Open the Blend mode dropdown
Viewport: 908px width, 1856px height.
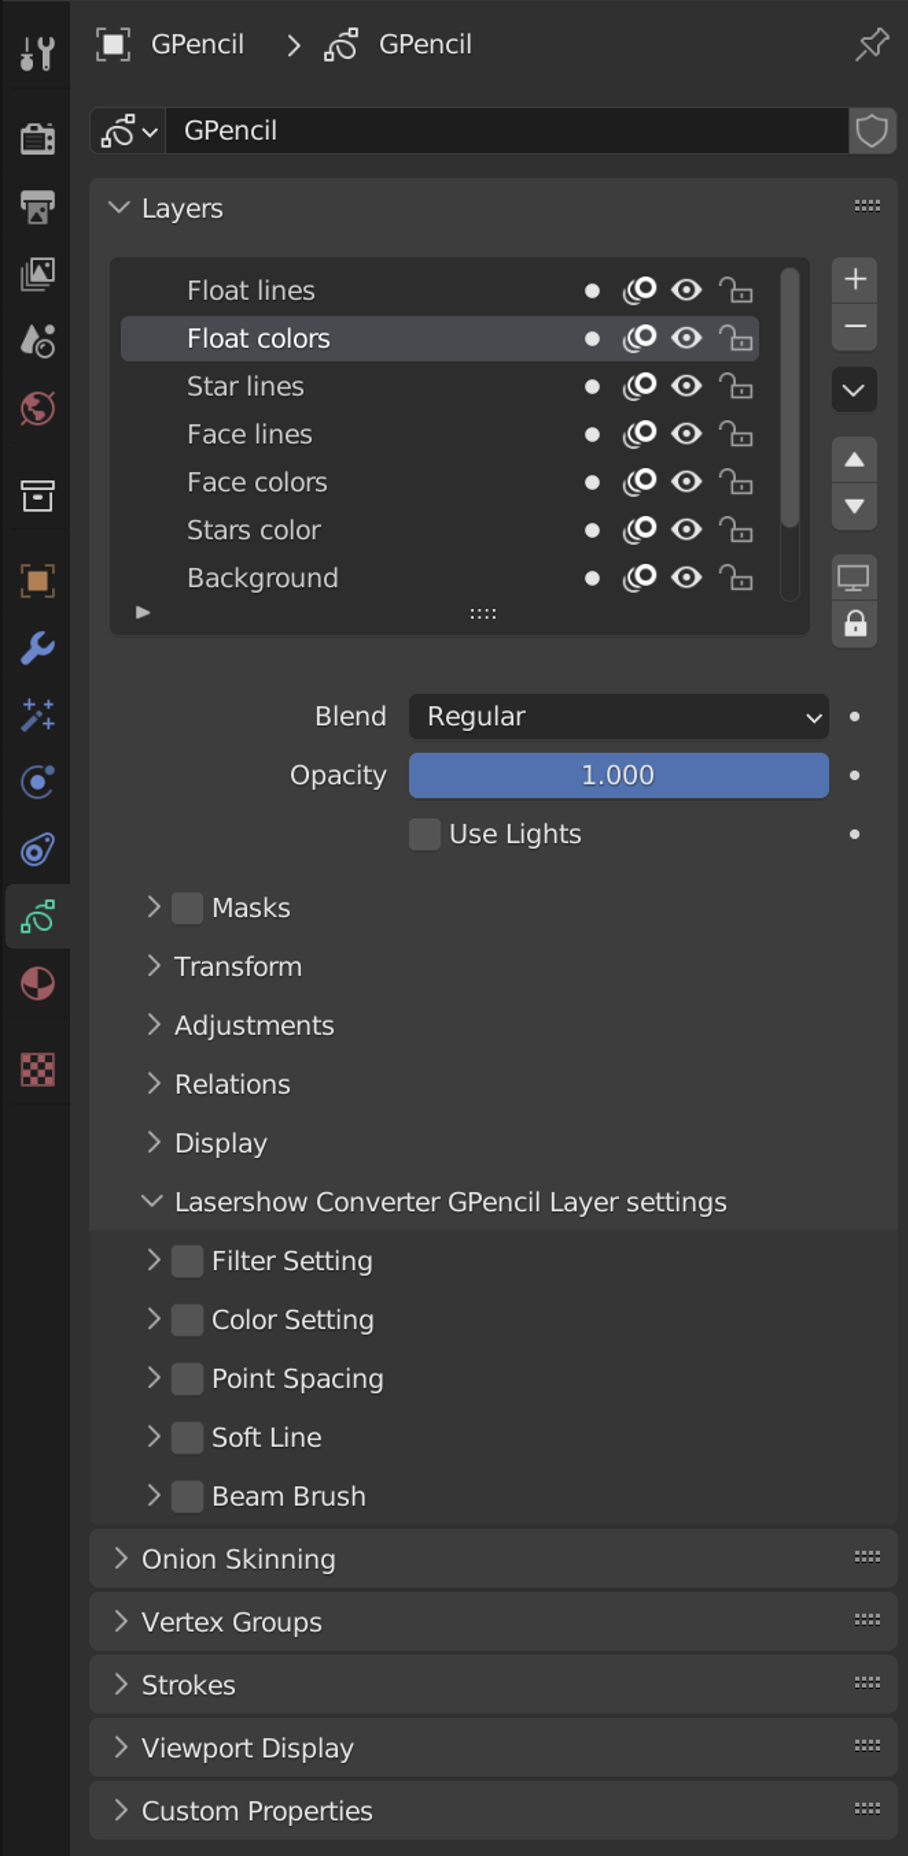tap(618, 716)
